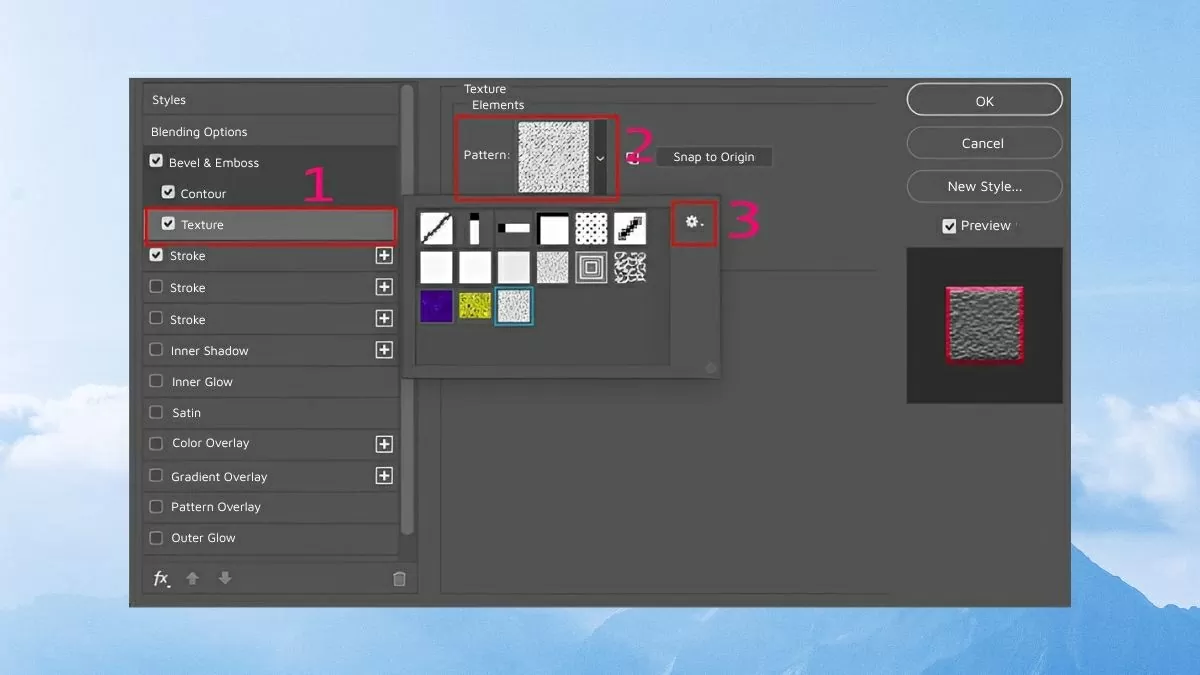
Task: Open the pattern picker gear menu
Action: [693, 223]
